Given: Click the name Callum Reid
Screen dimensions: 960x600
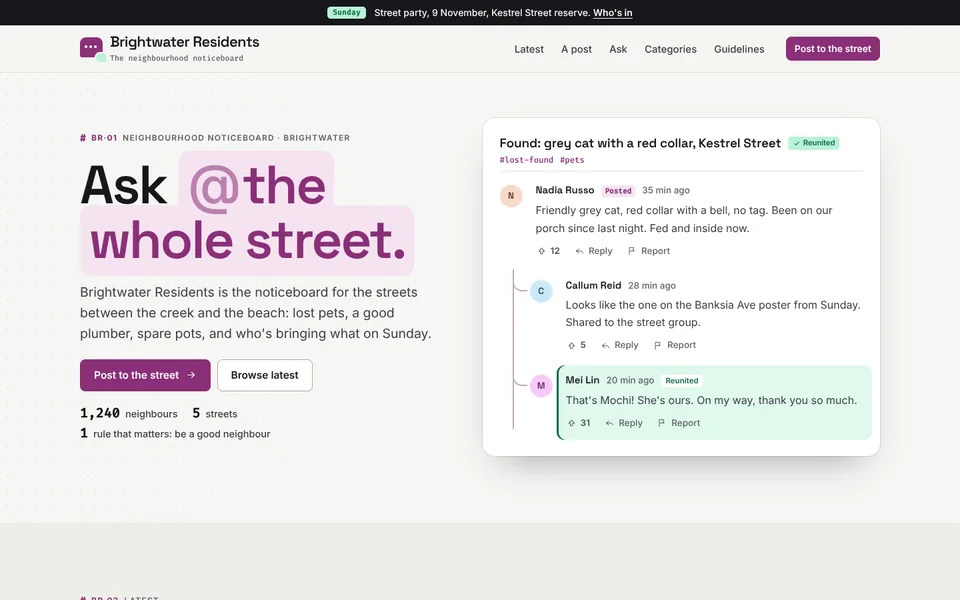Looking at the screenshot, I should [x=593, y=285].
